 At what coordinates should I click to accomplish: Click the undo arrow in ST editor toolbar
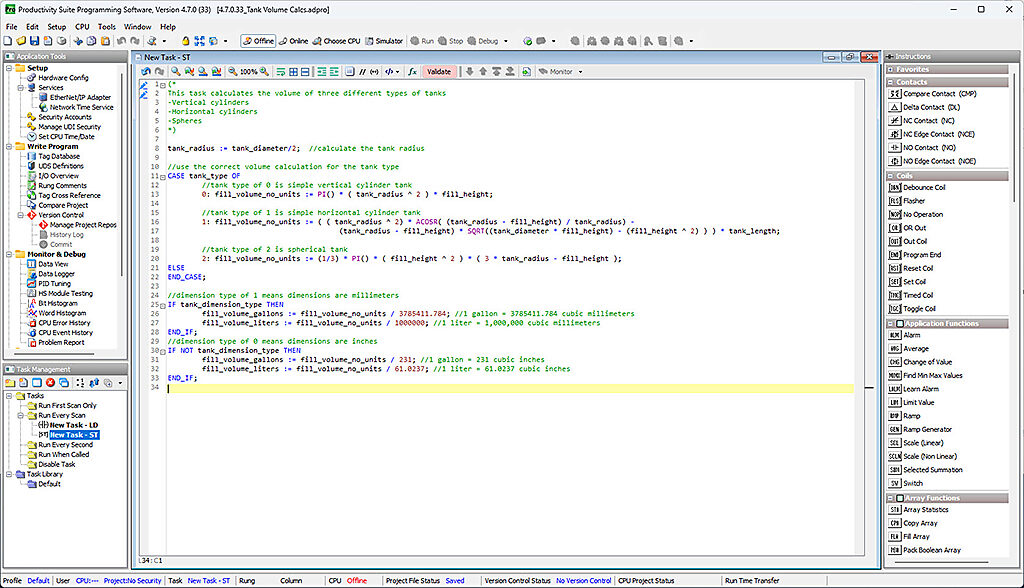coord(146,71)
